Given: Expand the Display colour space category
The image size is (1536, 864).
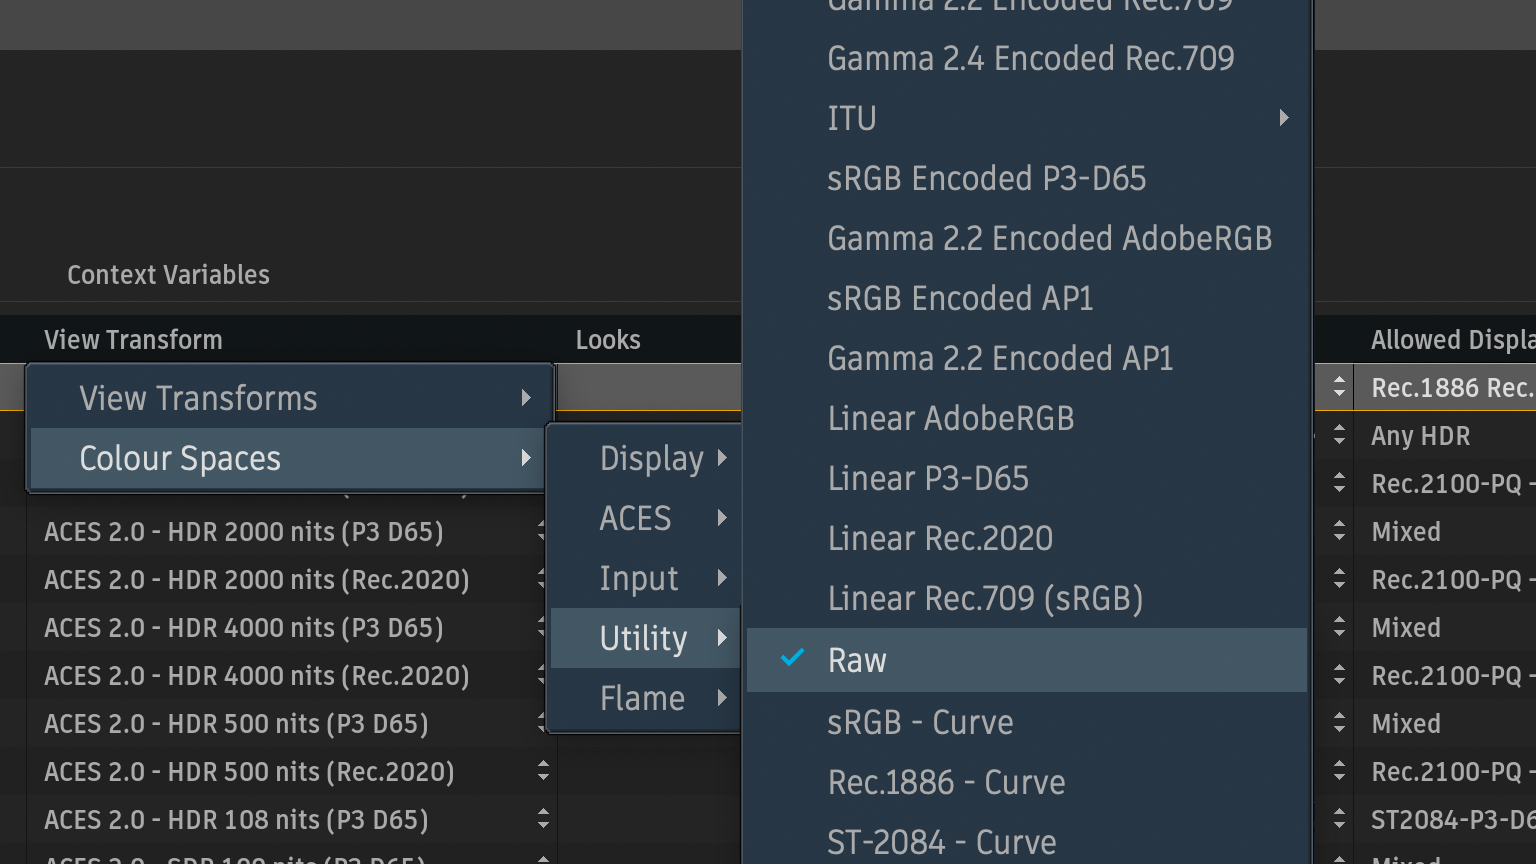Looking at the screenshot, I should click(x=650, y=458).
